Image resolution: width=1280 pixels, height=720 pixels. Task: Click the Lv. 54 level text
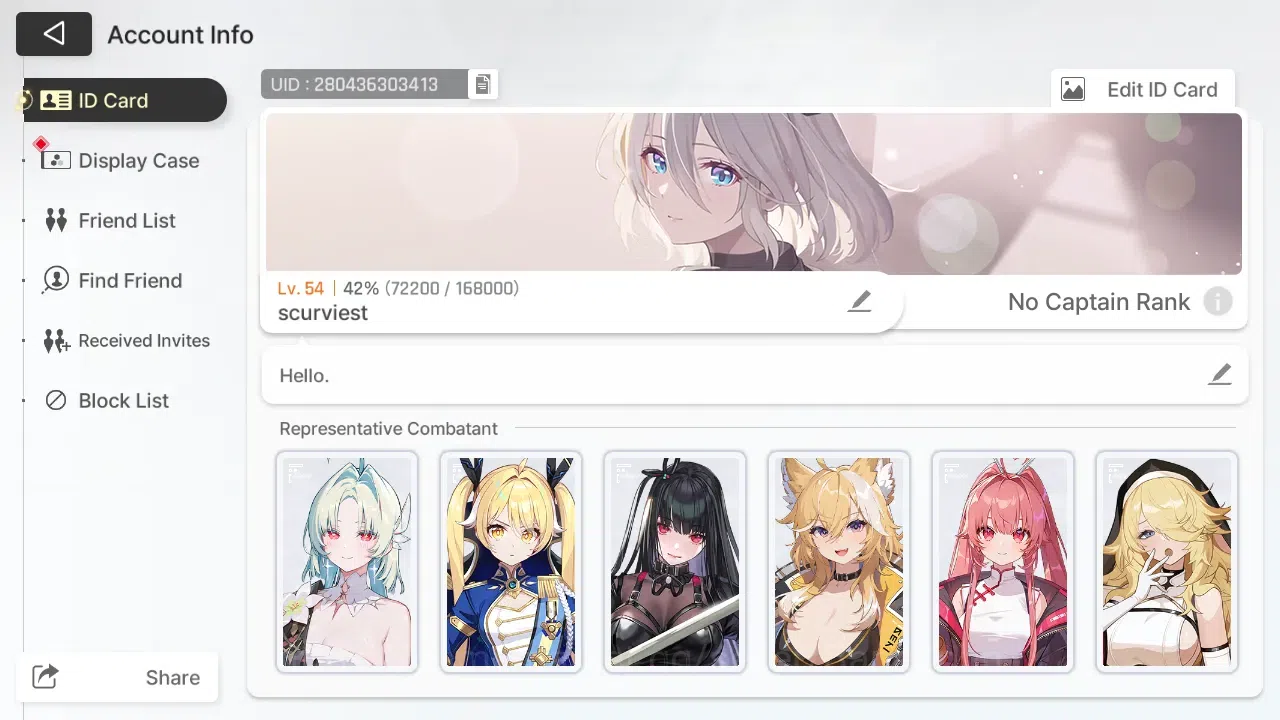301,288
